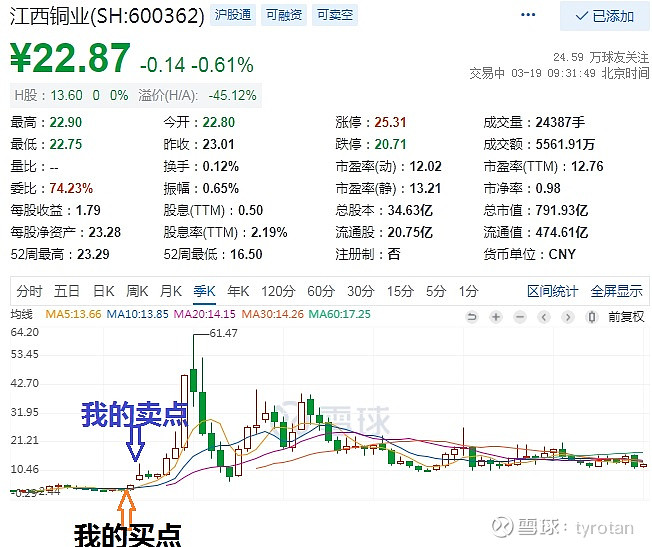Image resolution: width=652 pixels, height=547 pixels.
Task: Click the 沪股通 tag badge
Action: (234, 16)
